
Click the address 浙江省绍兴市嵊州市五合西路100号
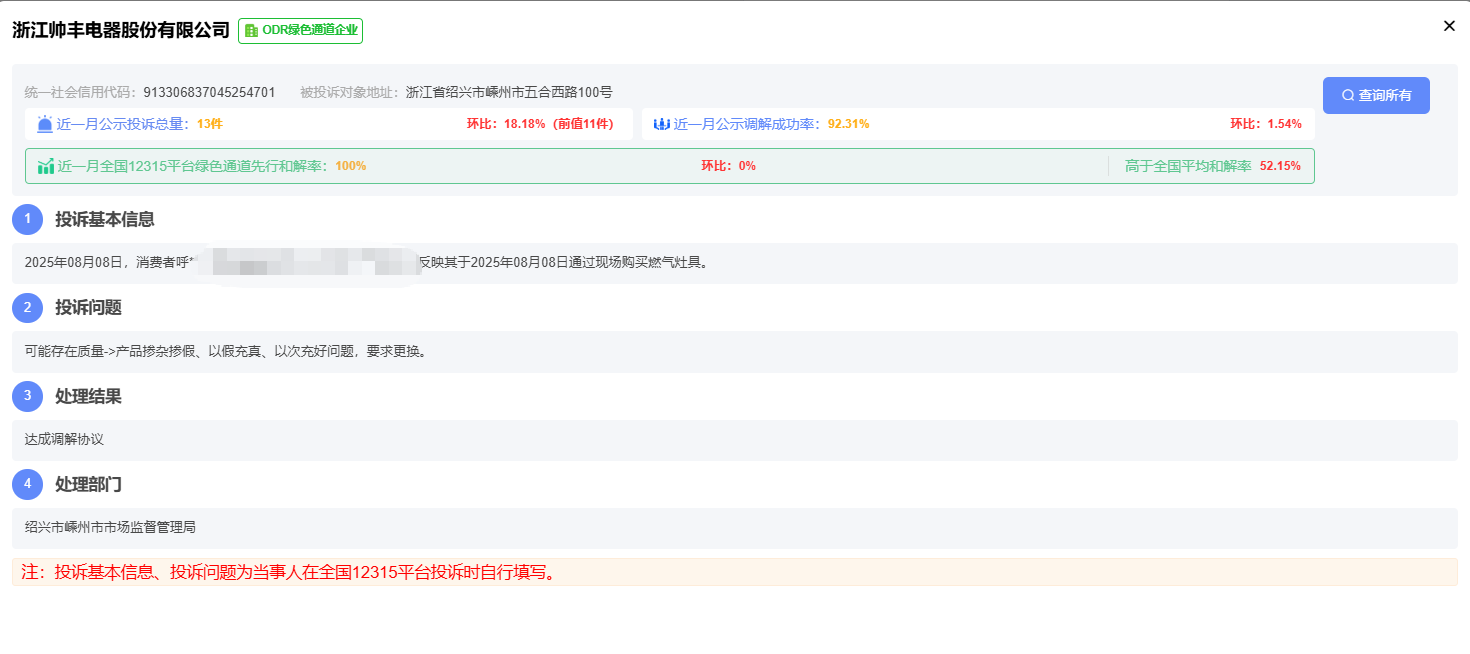point(509,92)
